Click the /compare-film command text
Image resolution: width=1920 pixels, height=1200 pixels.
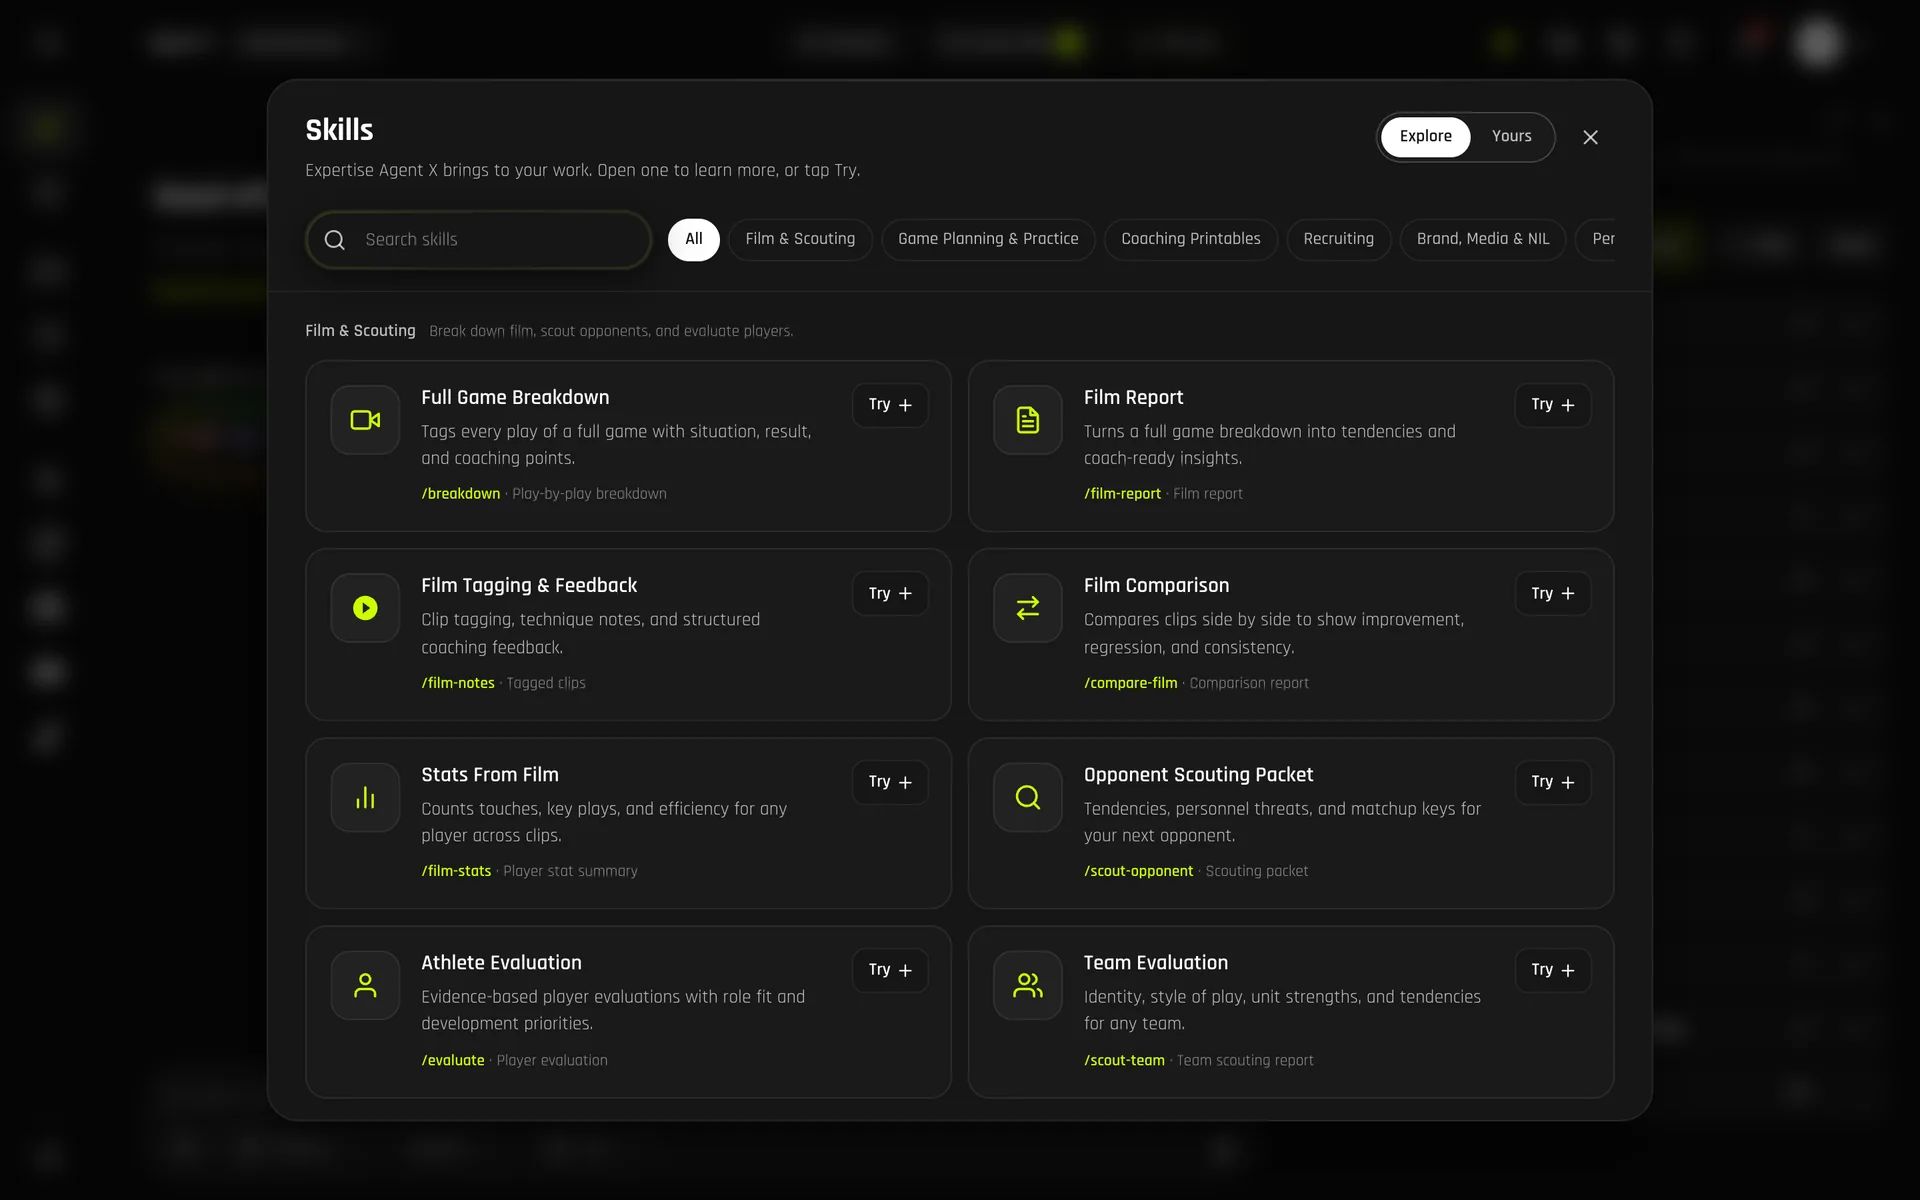tap(1131, 683)
